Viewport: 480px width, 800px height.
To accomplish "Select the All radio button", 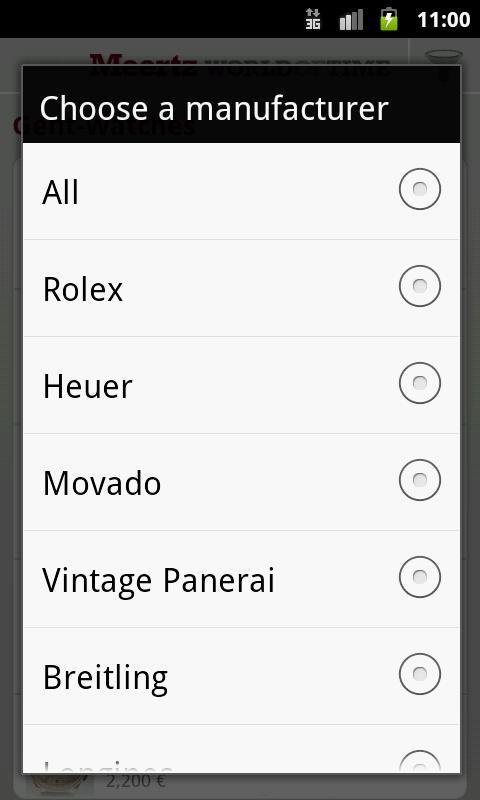I will click(419, 189).
